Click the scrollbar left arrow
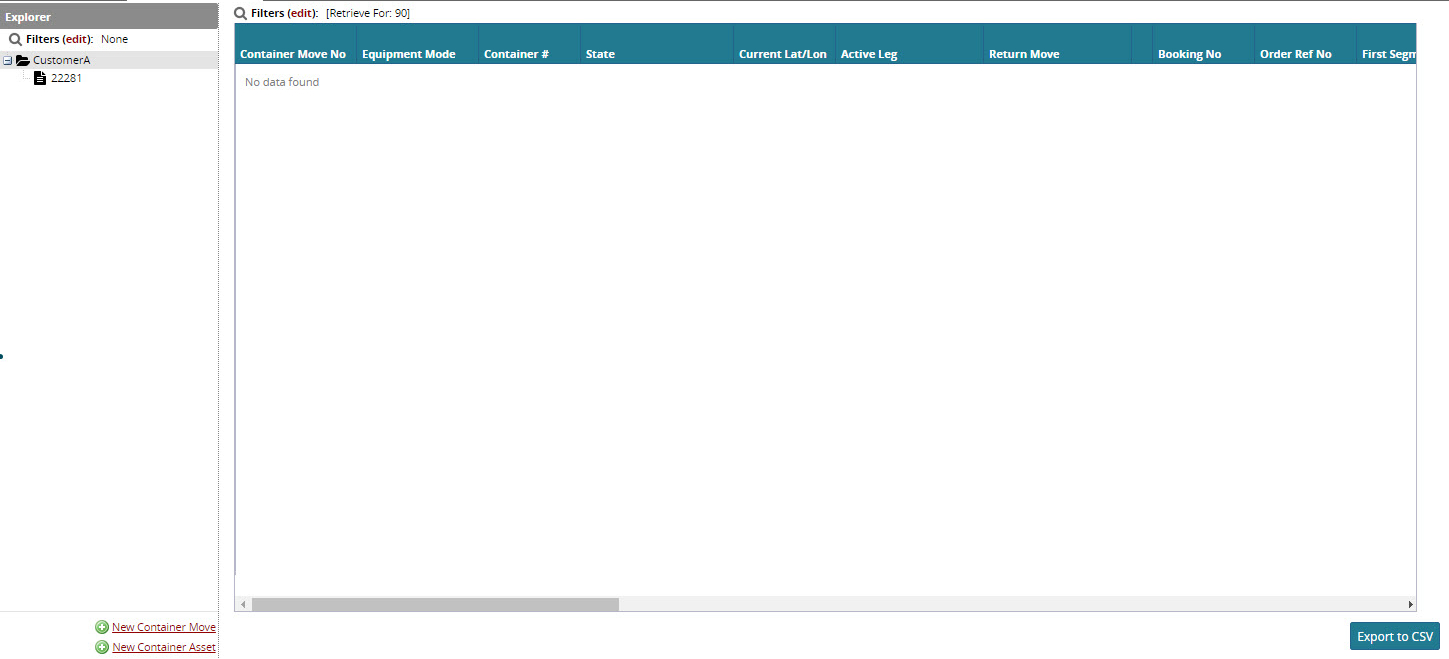Image resolution: width=1449 pixels, height=659 pixels. tap(242, 604)
